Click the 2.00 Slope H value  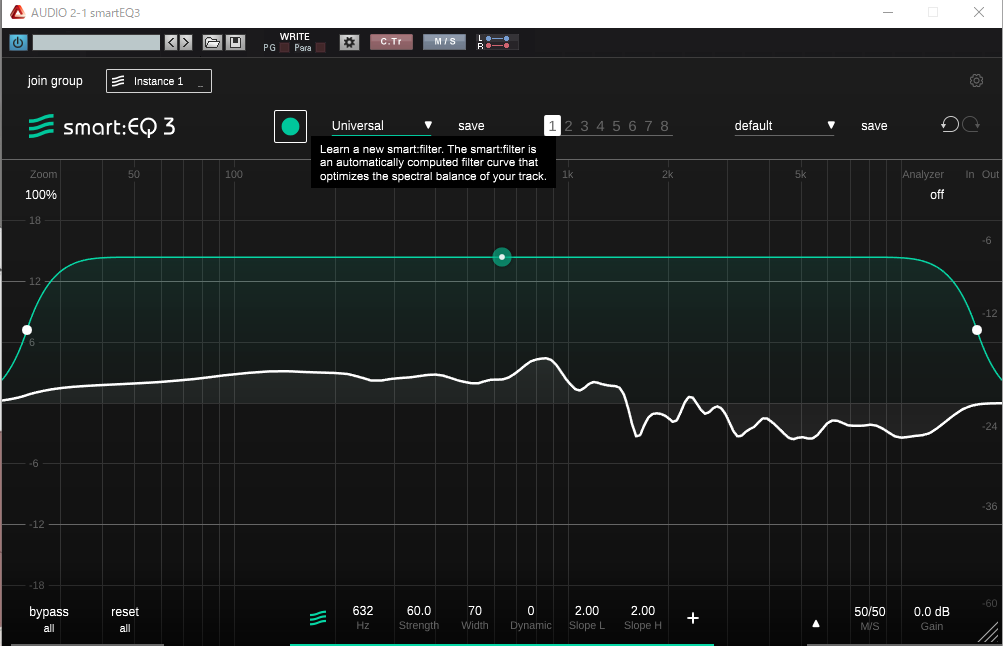[x=643, y=611]
